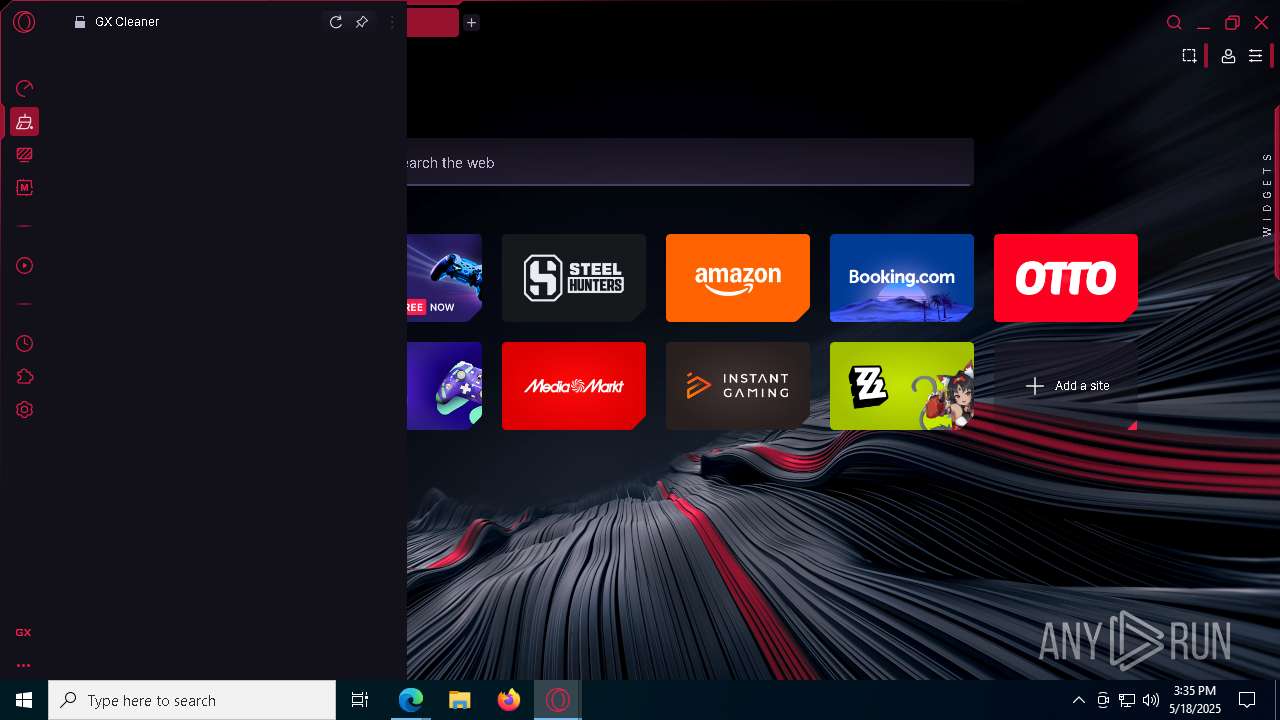Open the Windows Start menu
This screenshot has width=1280, height=720.
point(24,700)
